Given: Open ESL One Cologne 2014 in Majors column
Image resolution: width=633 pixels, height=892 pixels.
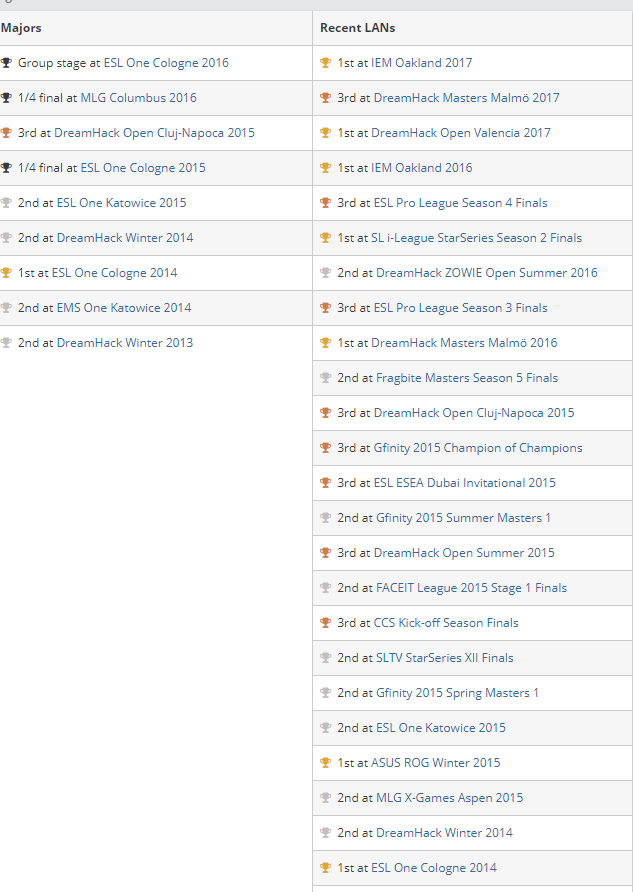Looking at the screenshot, I should click(x=114, y=273).
